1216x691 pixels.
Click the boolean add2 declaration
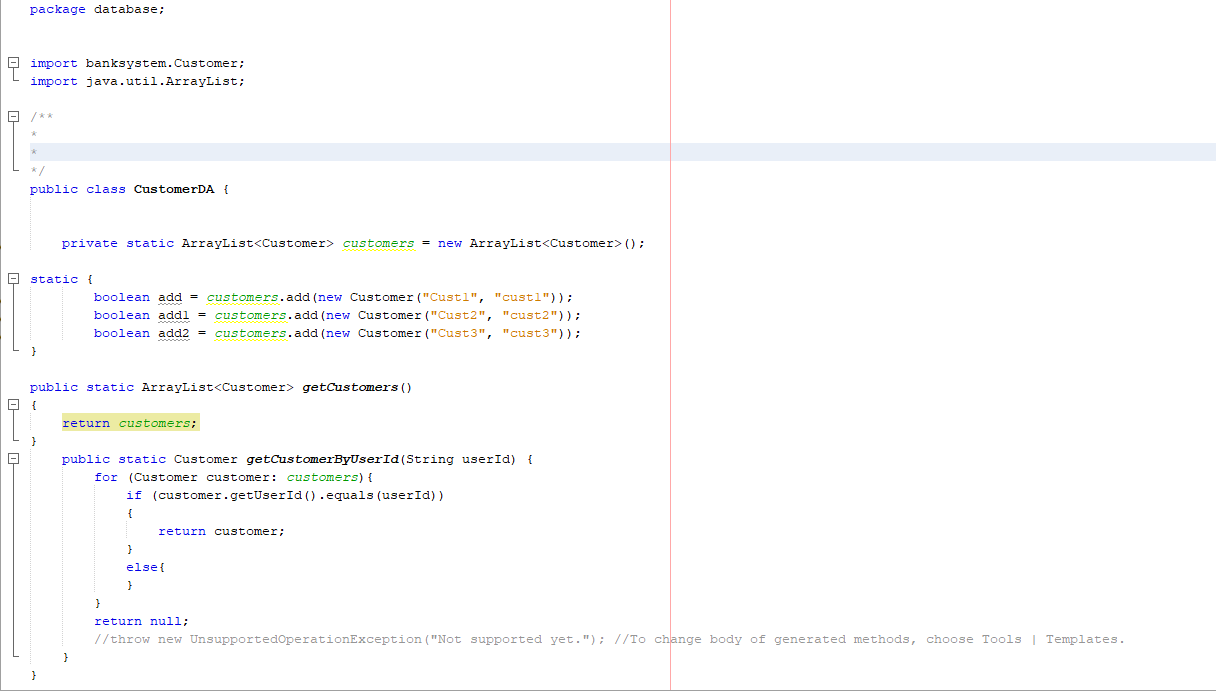tap(121, 333)
